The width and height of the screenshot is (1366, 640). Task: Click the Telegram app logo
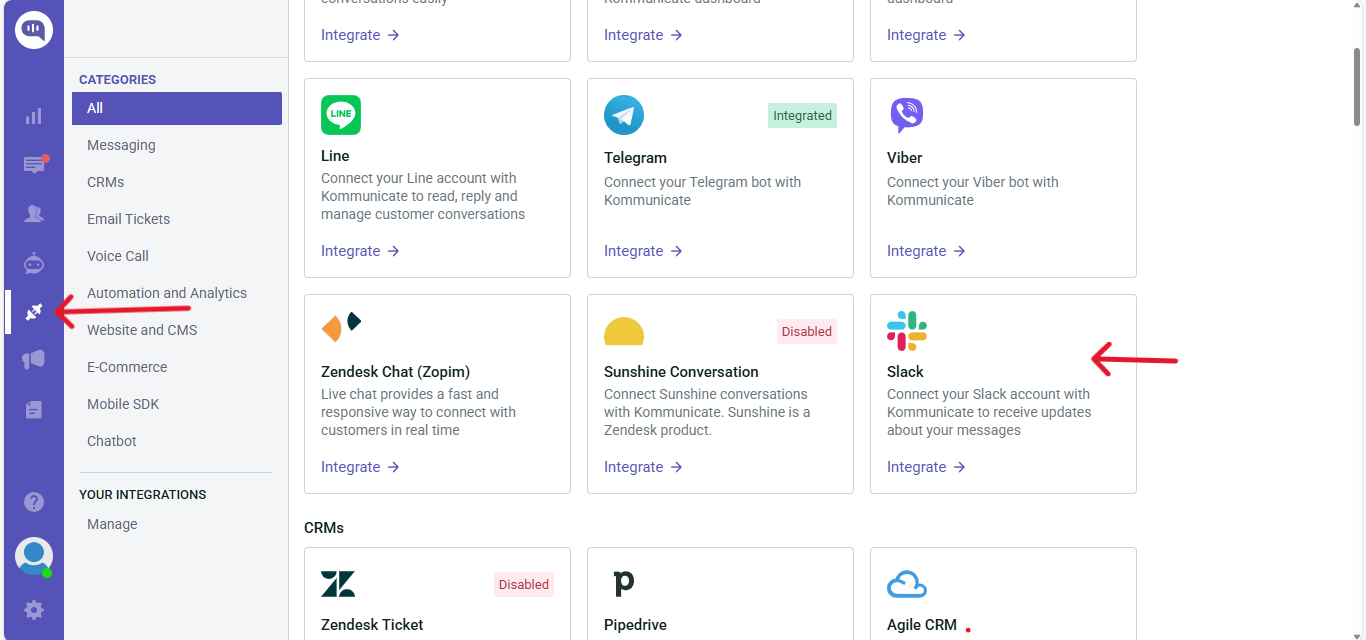[624, 115]
